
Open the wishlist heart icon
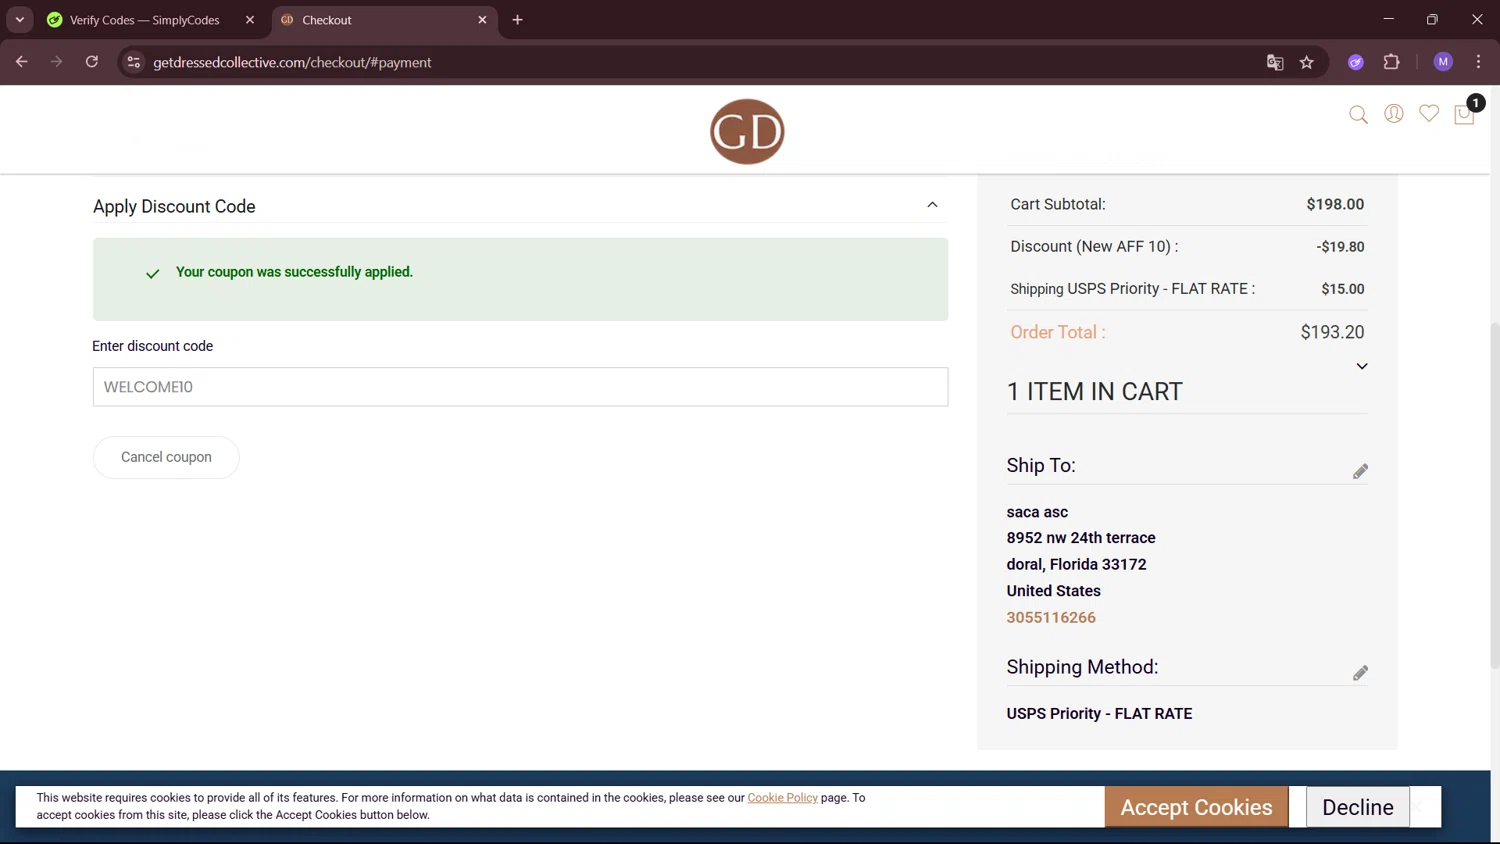1429,114
